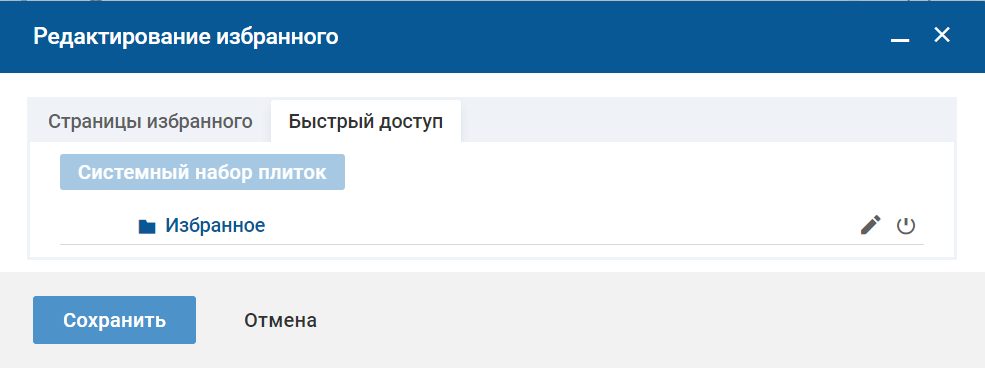Collapse the dialog using the underscore icon
985x368 pixels.
point(900,40)
